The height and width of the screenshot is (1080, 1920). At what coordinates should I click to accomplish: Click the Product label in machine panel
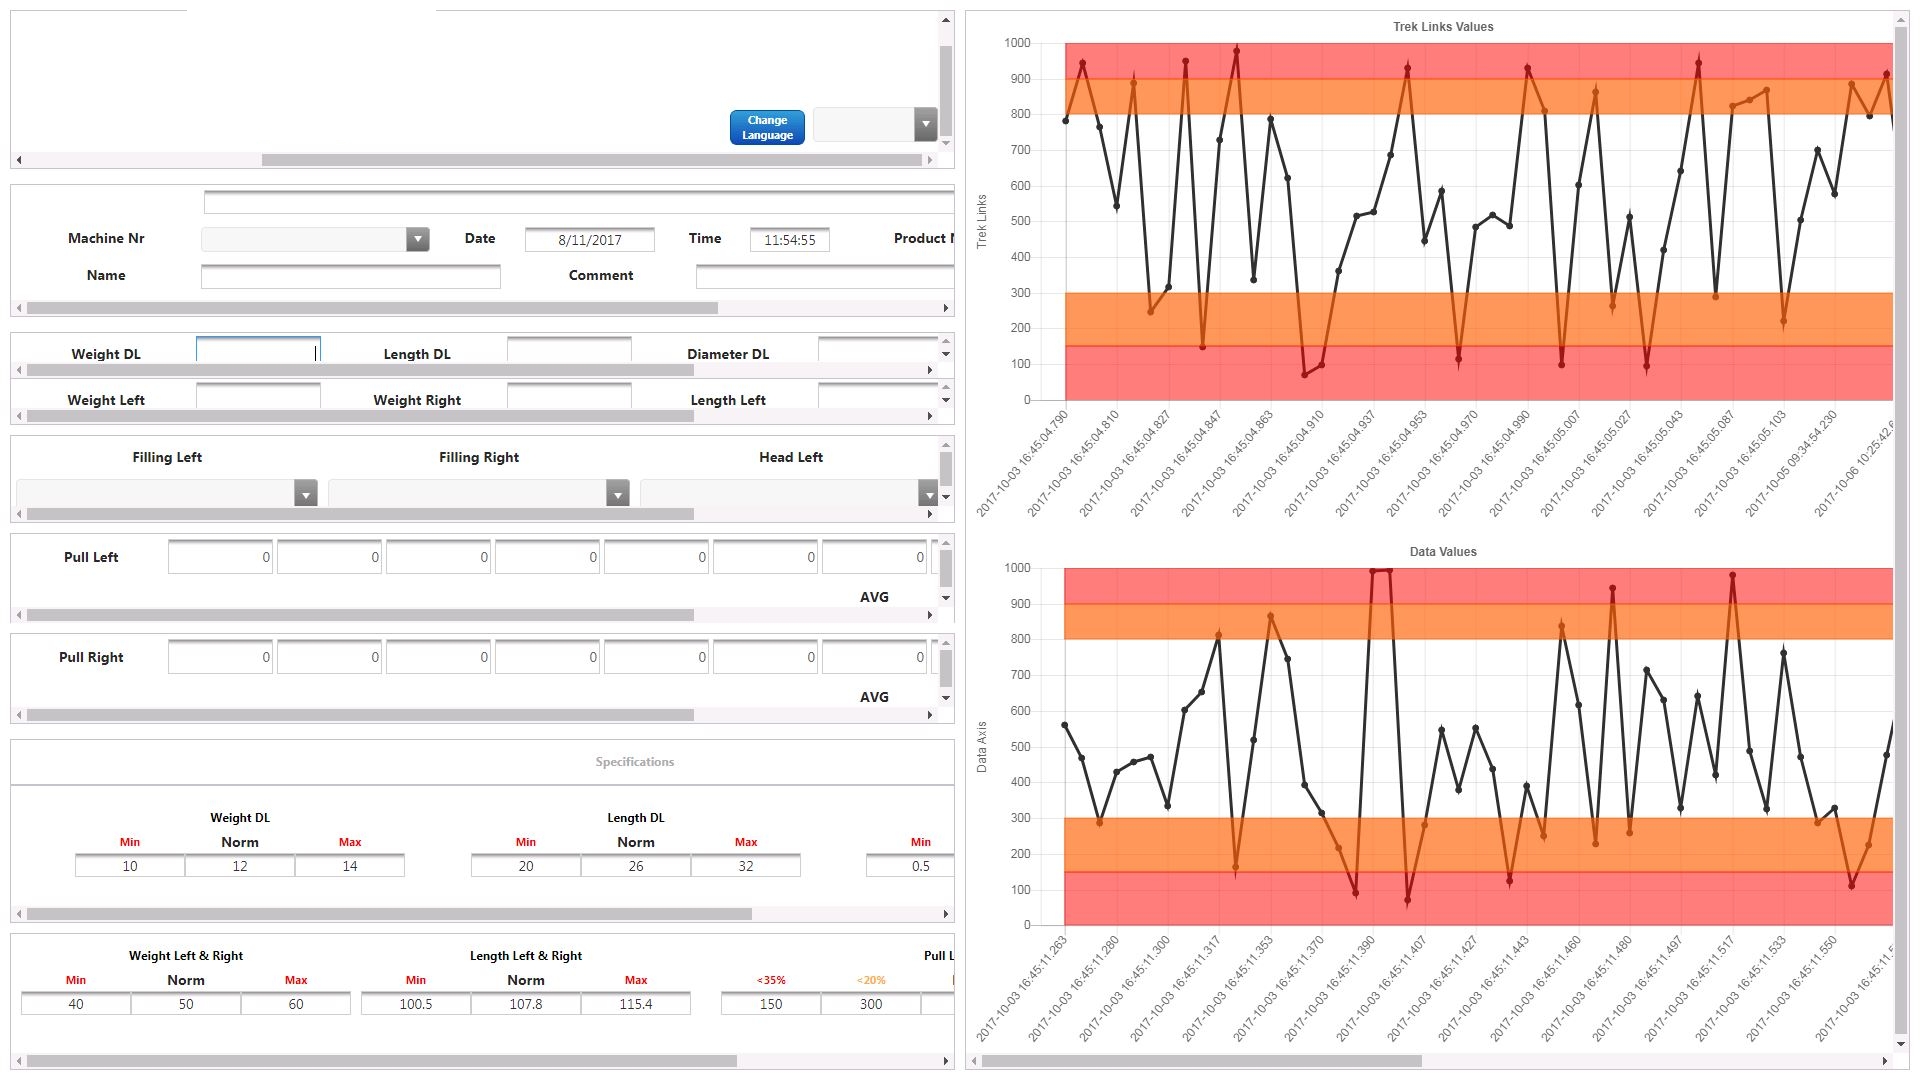(x=923, y=238)
